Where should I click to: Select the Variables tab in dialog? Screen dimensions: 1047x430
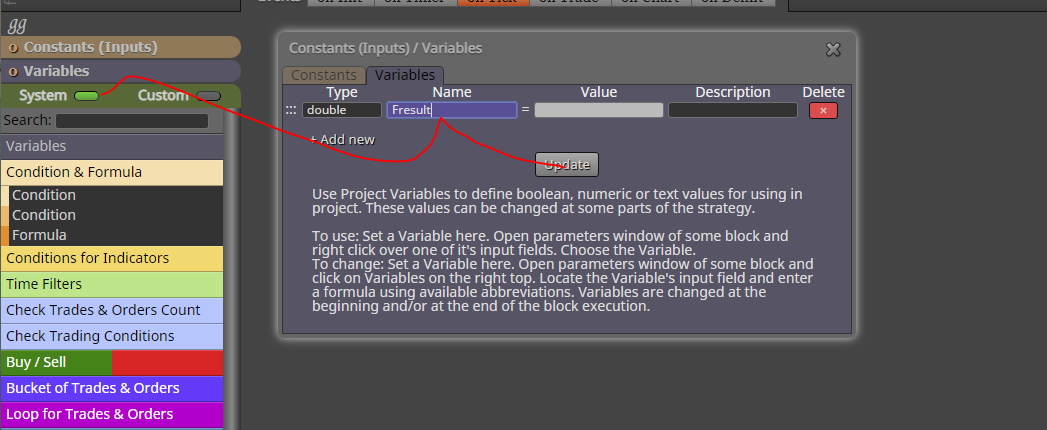[x=405, y=75]
